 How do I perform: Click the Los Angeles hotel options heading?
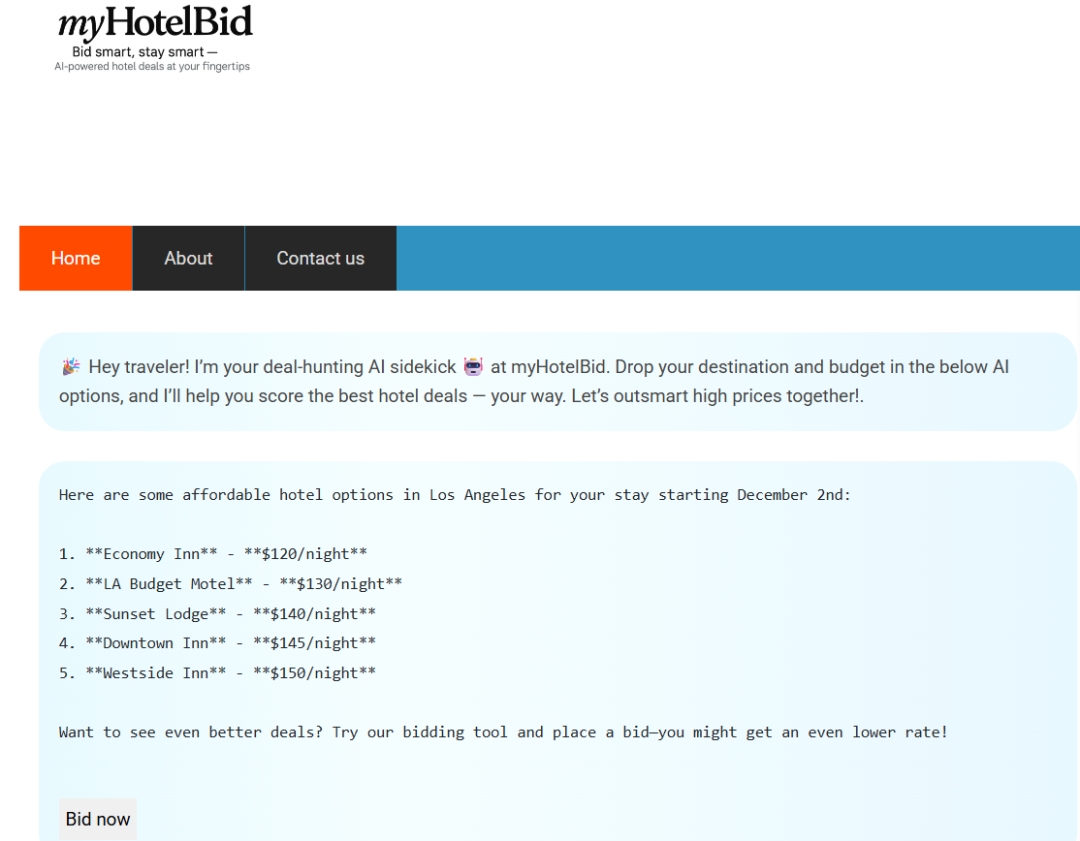click(x=455, y=495)
